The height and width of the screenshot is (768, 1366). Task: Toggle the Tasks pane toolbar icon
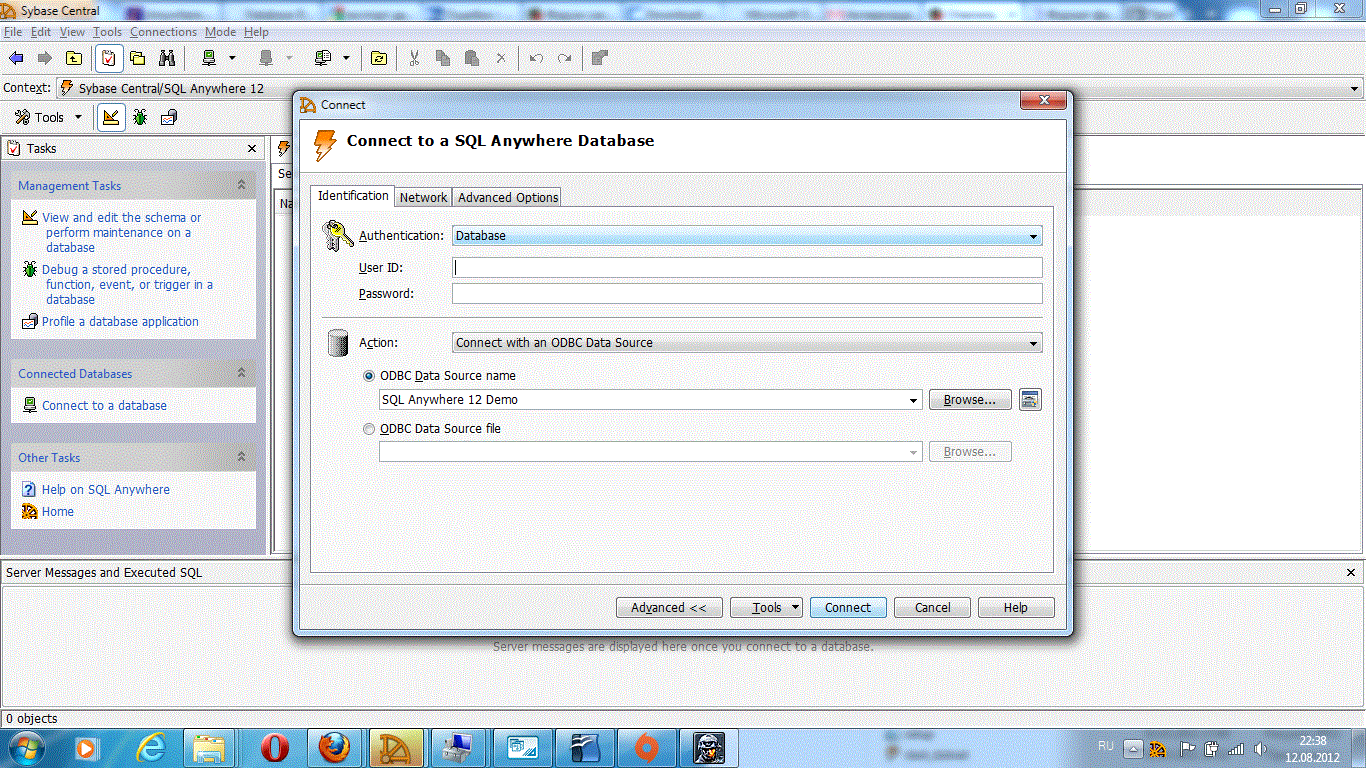(108, 58)
